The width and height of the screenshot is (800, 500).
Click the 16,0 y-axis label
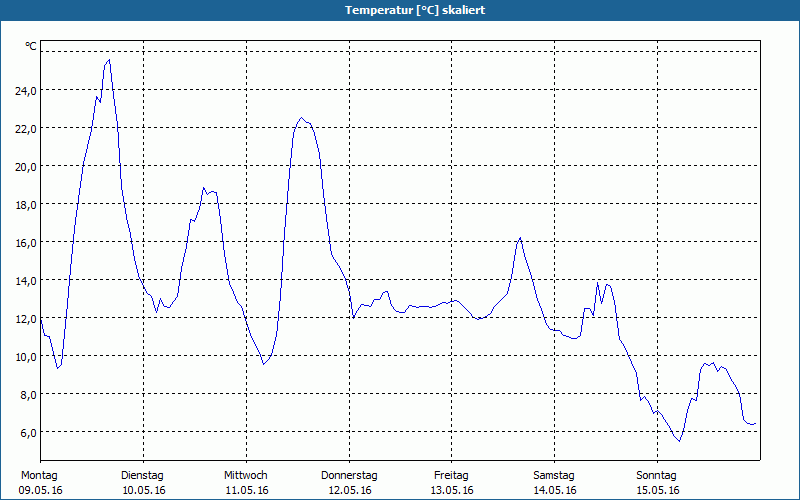26,243
